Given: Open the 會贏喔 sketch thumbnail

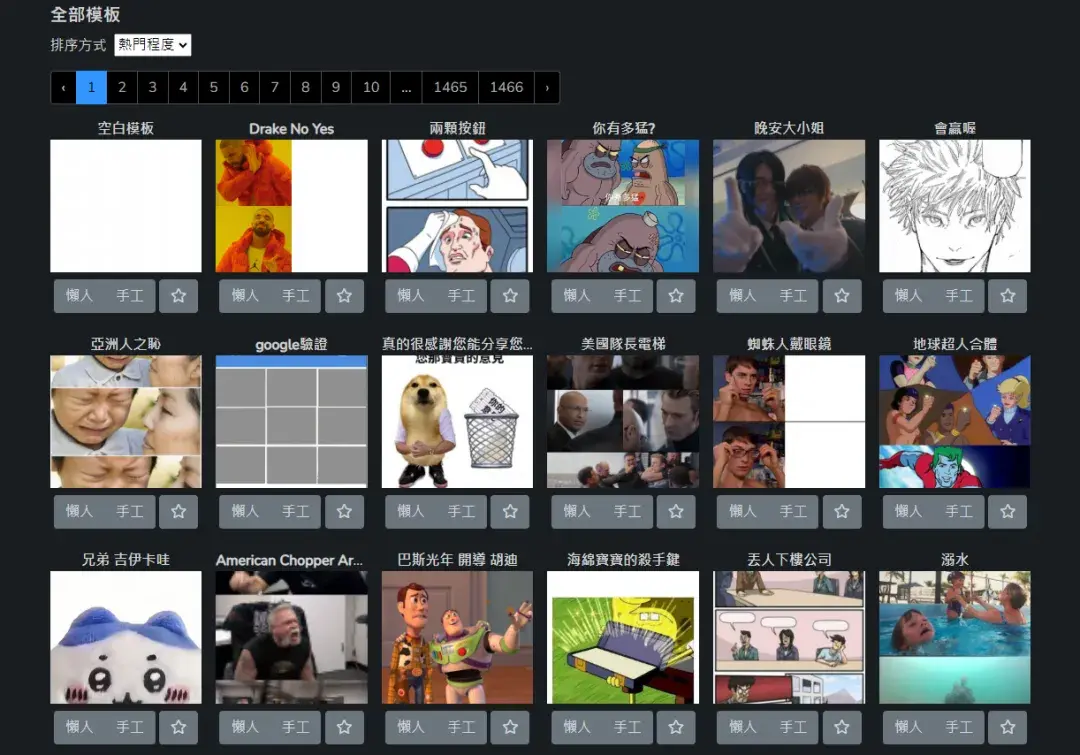Looking at the screenshot, I should point(955,206).
